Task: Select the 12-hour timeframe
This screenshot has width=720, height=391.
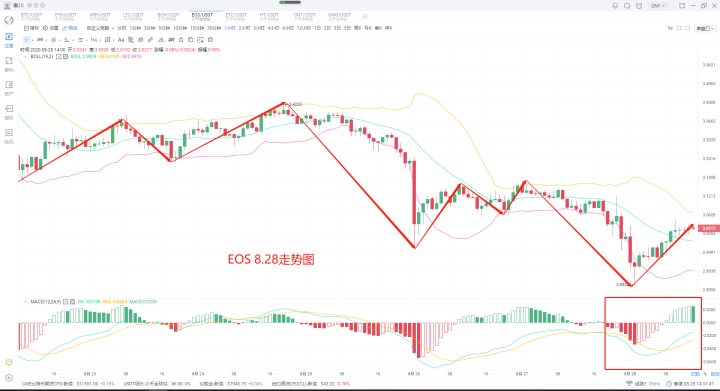Action: point(304,28)
